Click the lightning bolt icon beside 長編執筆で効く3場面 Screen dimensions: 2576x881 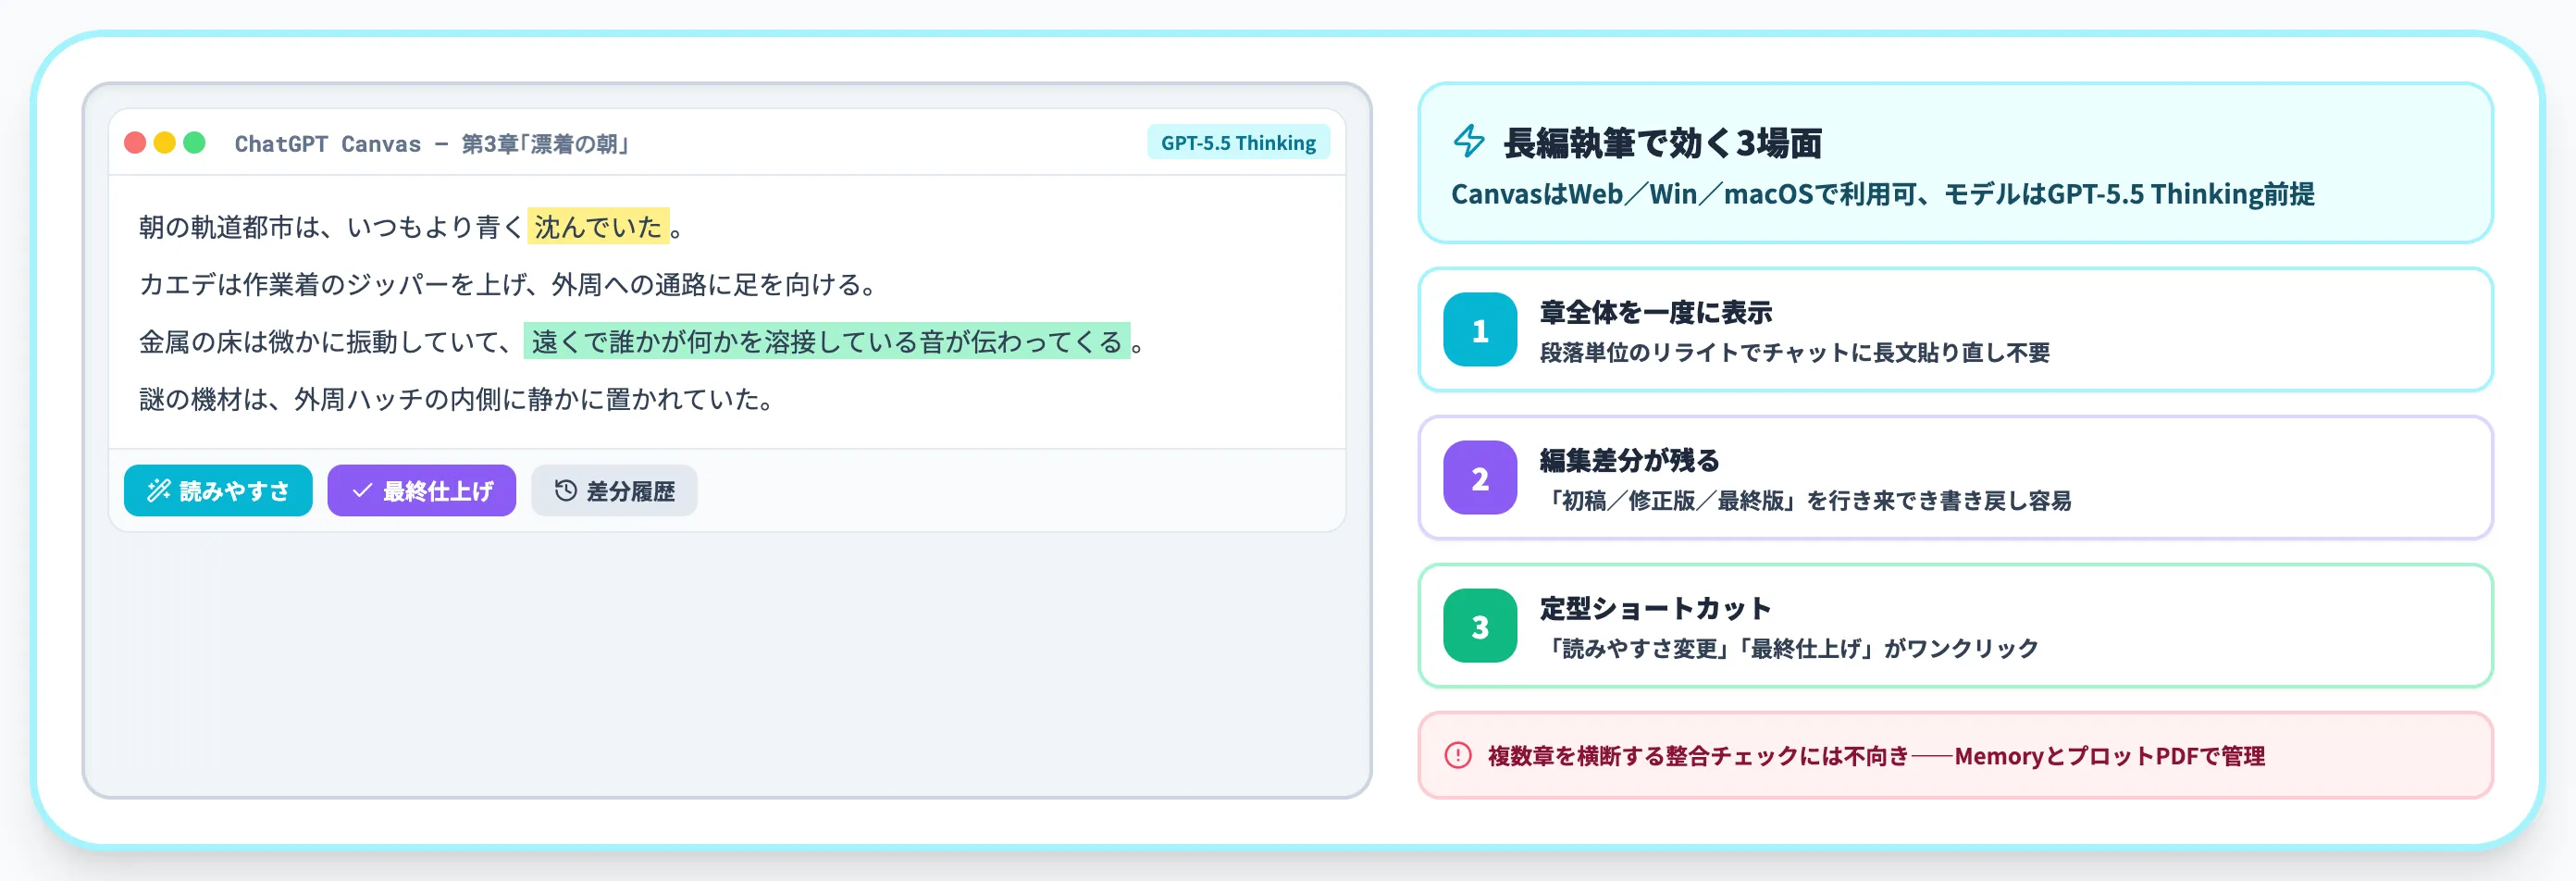pos(1469,141)
